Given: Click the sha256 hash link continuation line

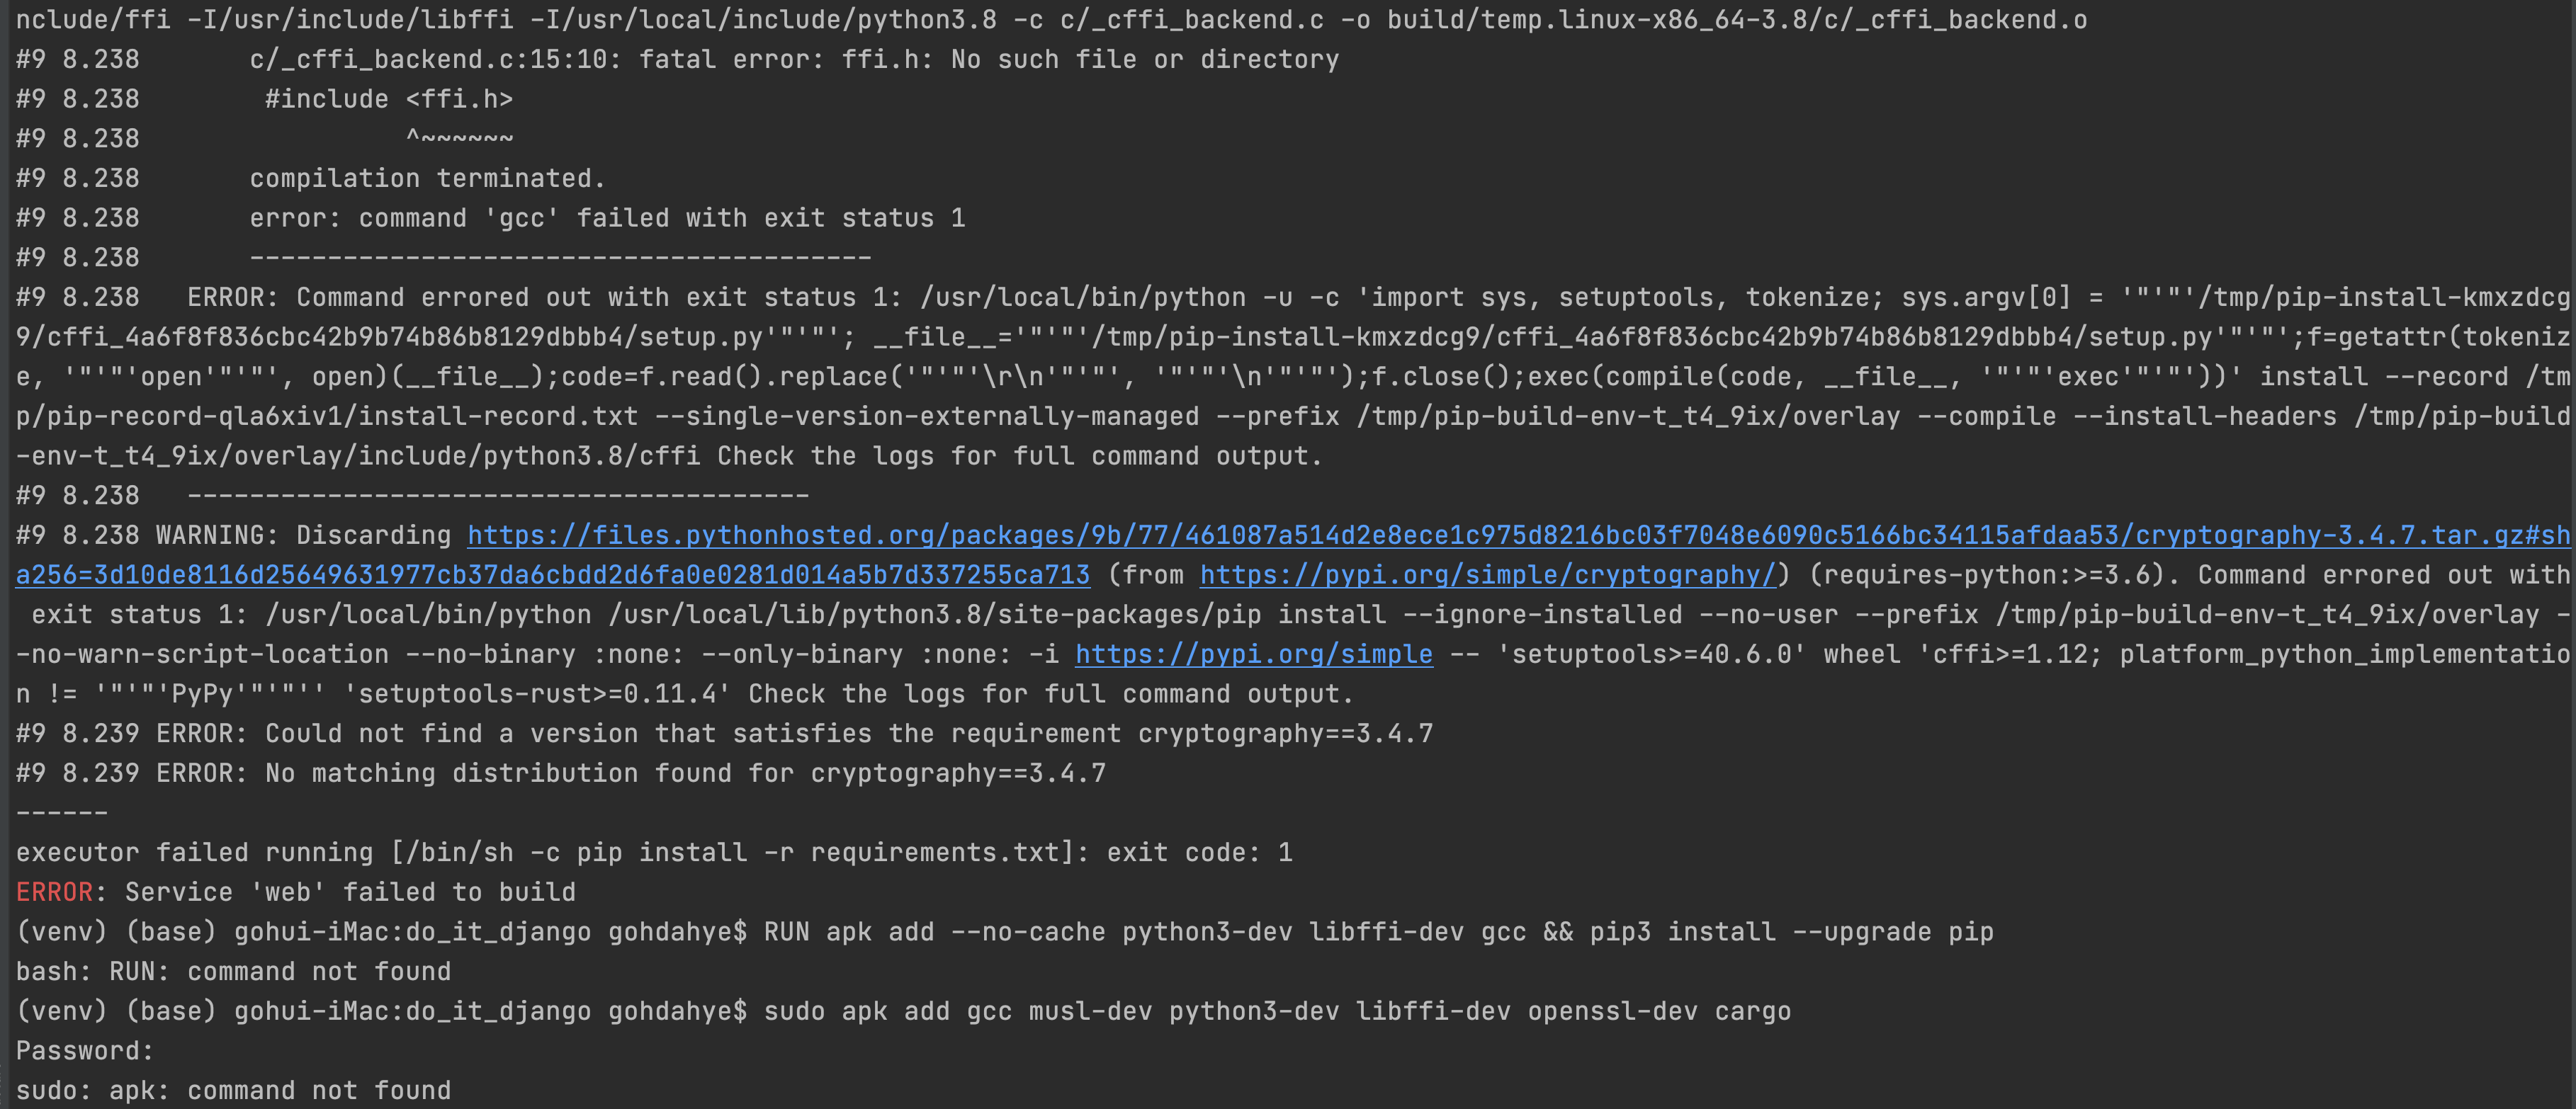Looking at the screenshot, I should point(553,575).
